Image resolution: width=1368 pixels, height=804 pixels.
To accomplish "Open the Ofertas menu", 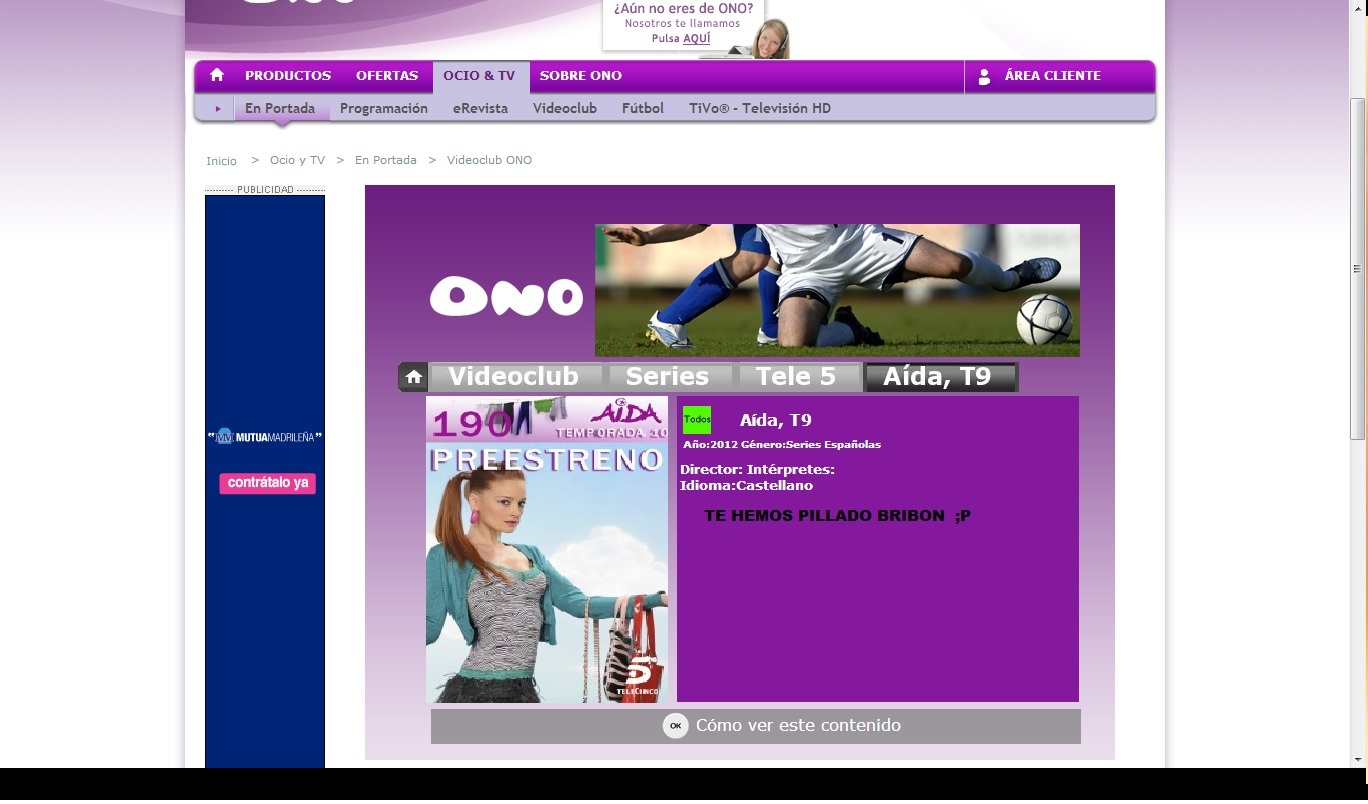I will (387, 76).
